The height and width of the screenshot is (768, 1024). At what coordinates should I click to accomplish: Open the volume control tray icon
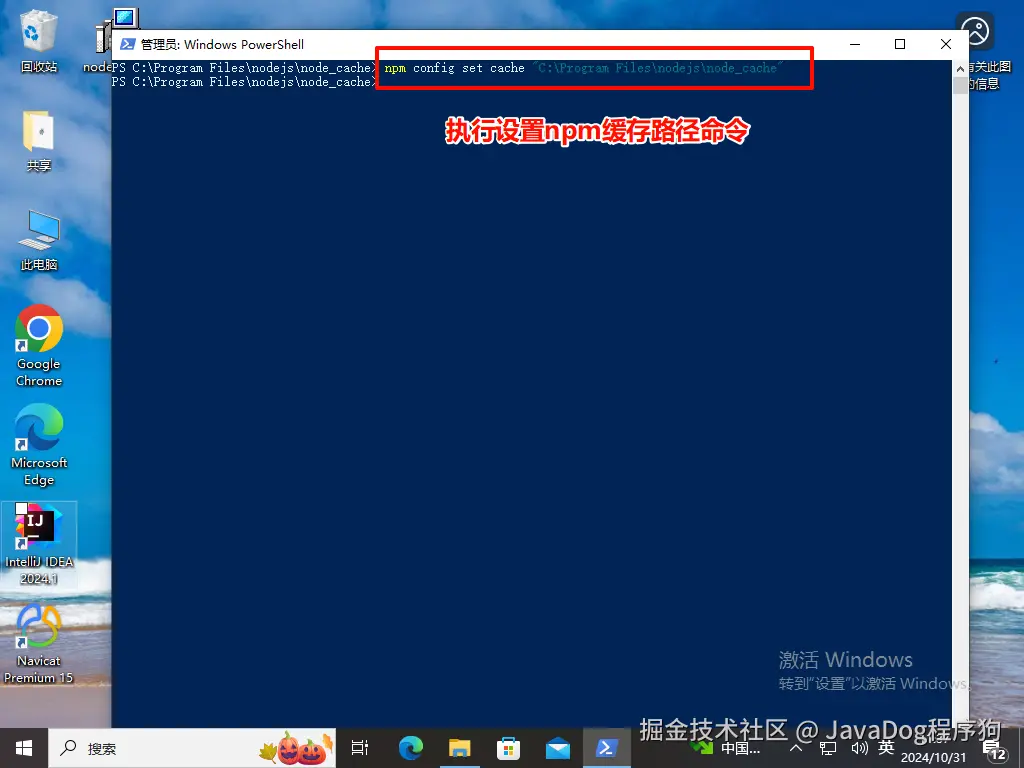coord(859,748)
